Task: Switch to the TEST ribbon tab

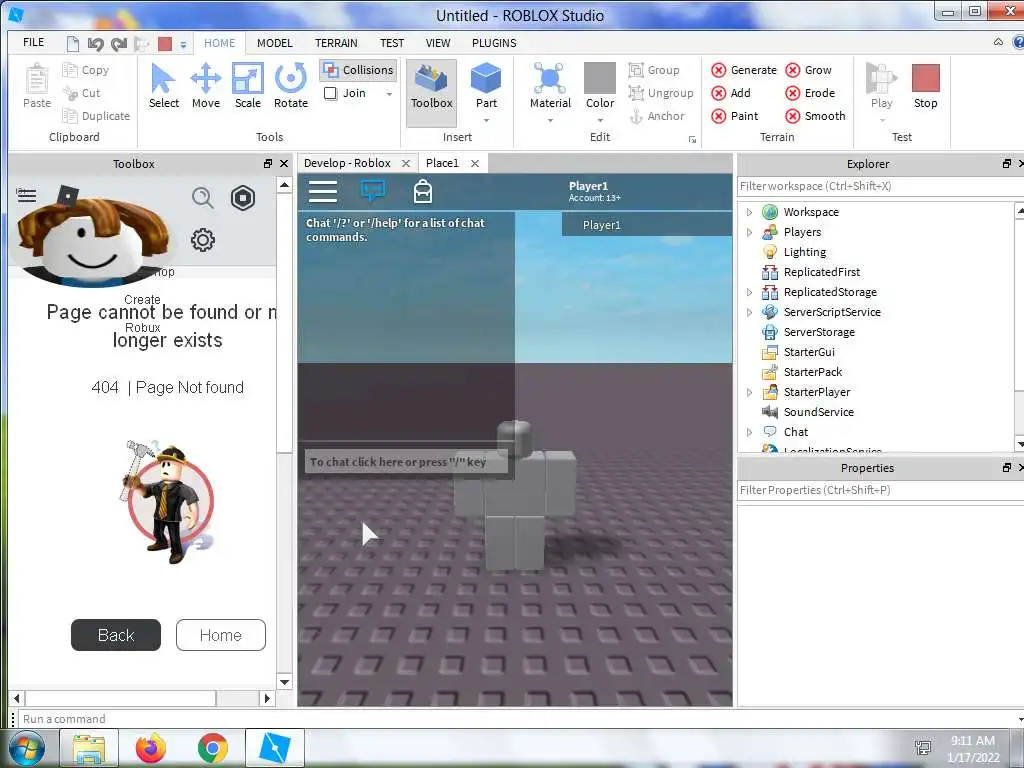Action: pos(392,43)
